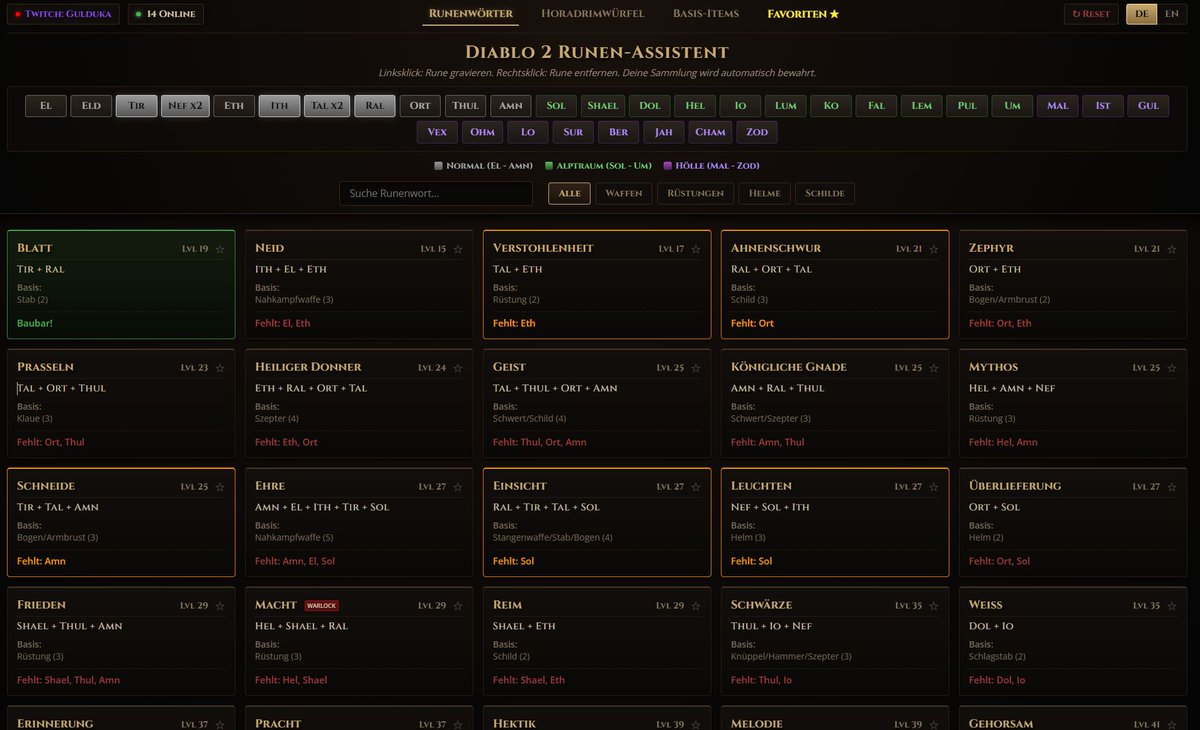Mark Zephyr as favorite
Image resolution: width=1200 pixels, height=730 pixels.
click(1171, 248)
